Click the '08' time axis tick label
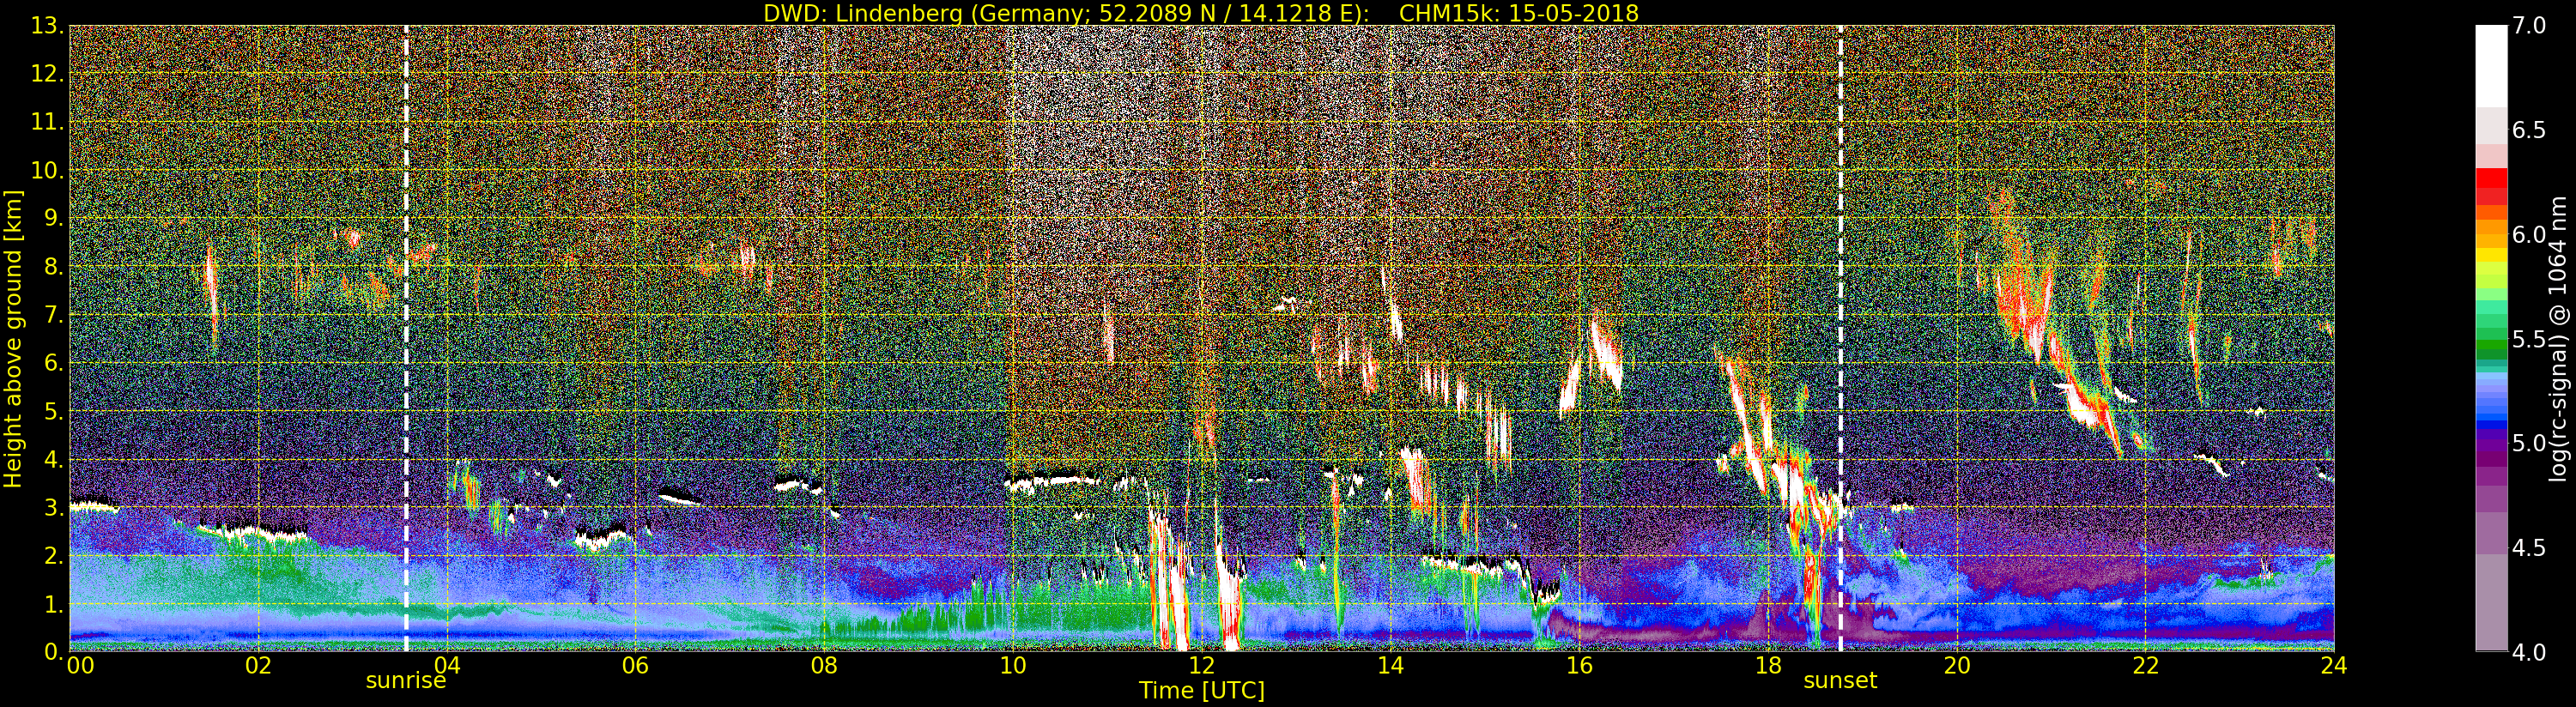Screen dimensions: 2576x707 pyautogui.click(x=824, y=665)
